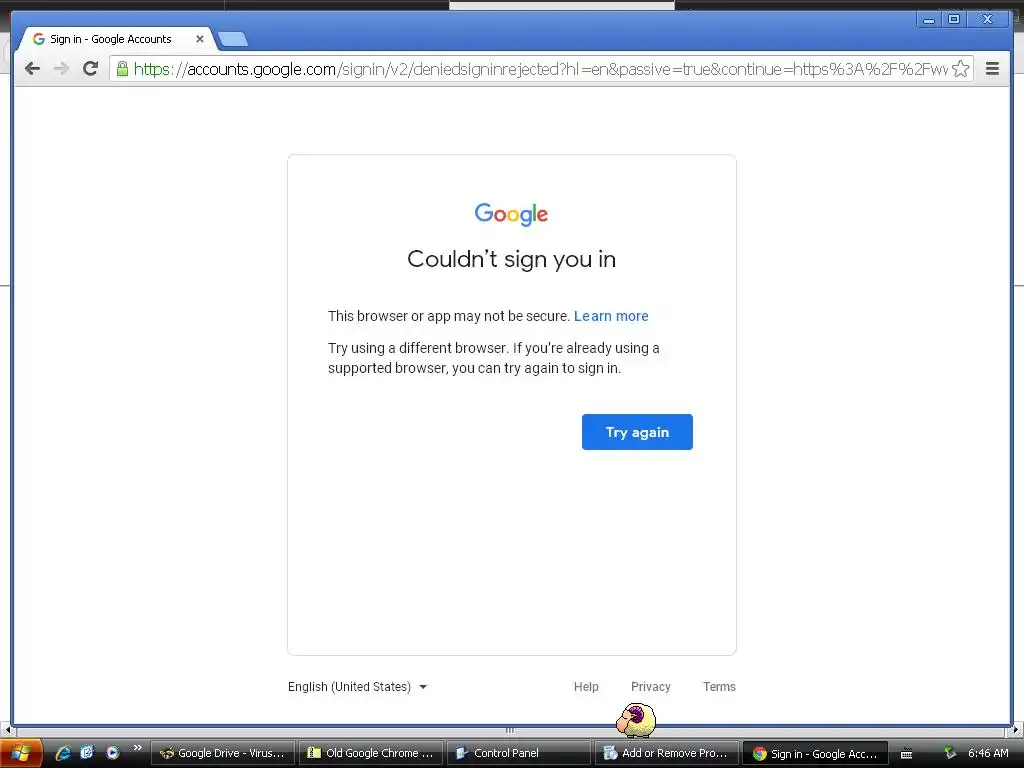Viewport: 1024px width, 768px height.
Task: Expand the English (United States) language dropdown
Action: pyautogui.click(x=357, y=686)
